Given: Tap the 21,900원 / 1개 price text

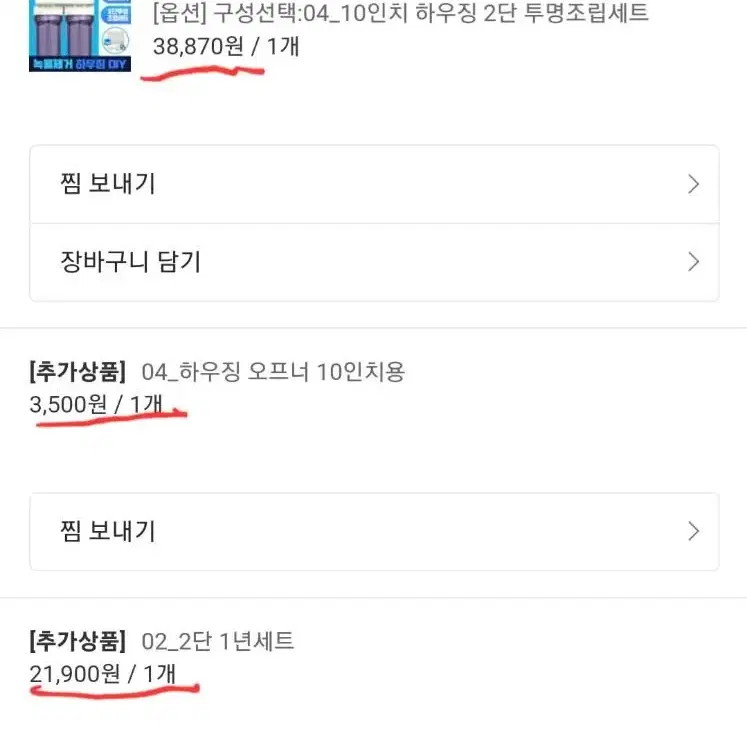Looking at the screenshot, I should (x=102, y=674).
